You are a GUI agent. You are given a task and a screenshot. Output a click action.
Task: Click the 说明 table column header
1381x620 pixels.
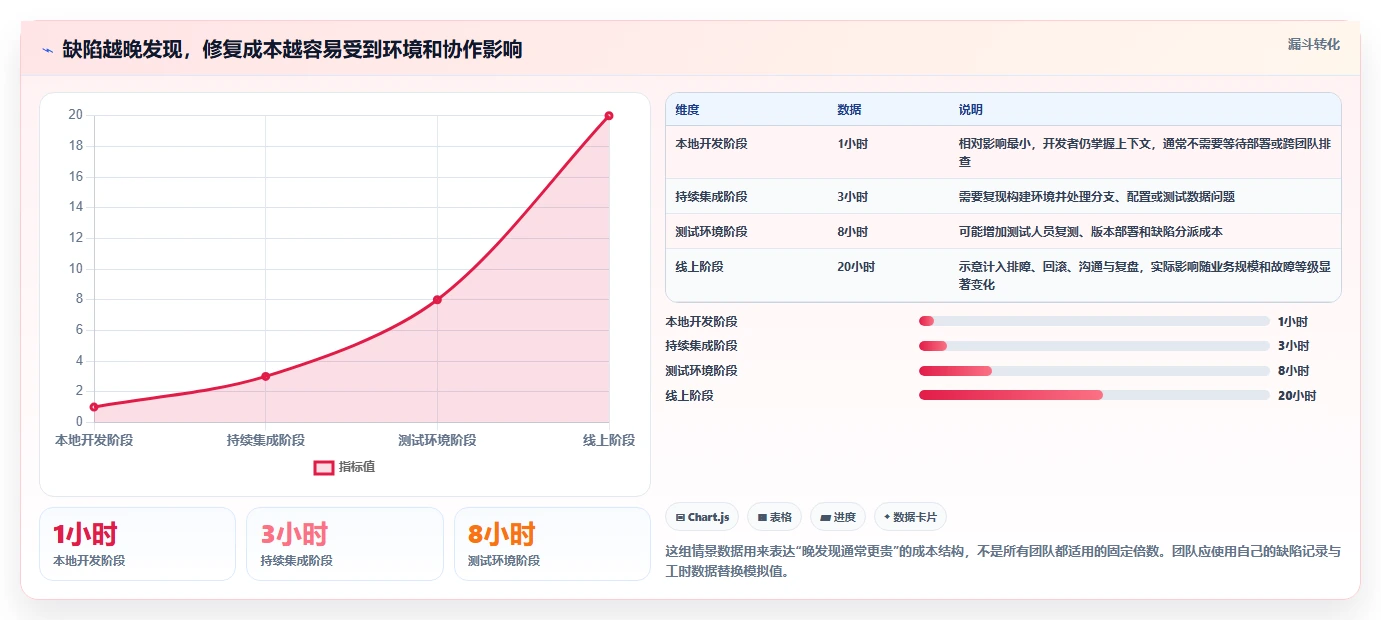[x=971, y=110]
